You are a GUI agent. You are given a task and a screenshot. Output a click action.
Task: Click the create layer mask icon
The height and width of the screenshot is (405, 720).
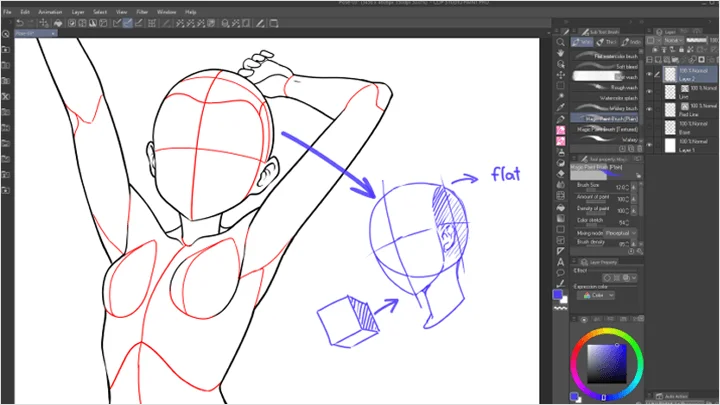click(x=701, y=60)
